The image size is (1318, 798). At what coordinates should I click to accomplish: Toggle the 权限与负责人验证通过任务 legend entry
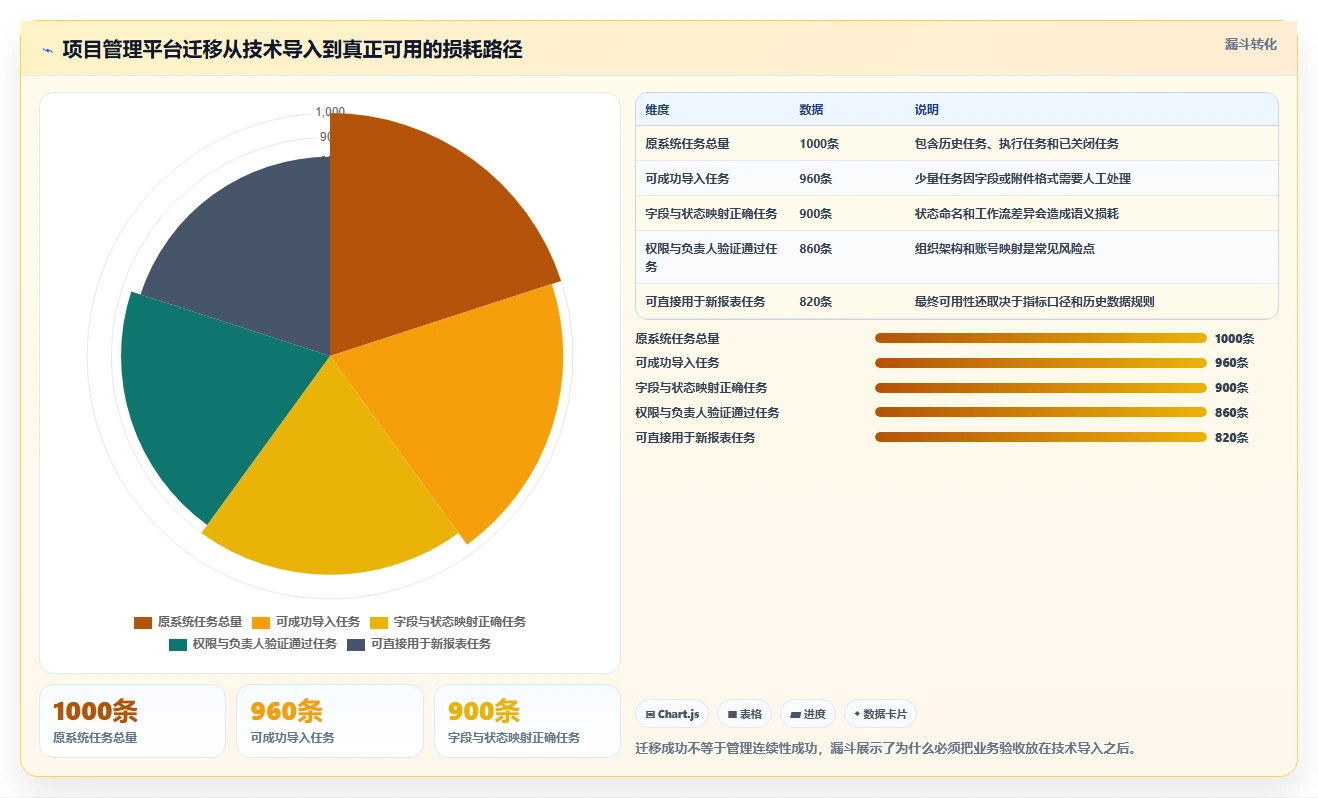coord(253,644)
